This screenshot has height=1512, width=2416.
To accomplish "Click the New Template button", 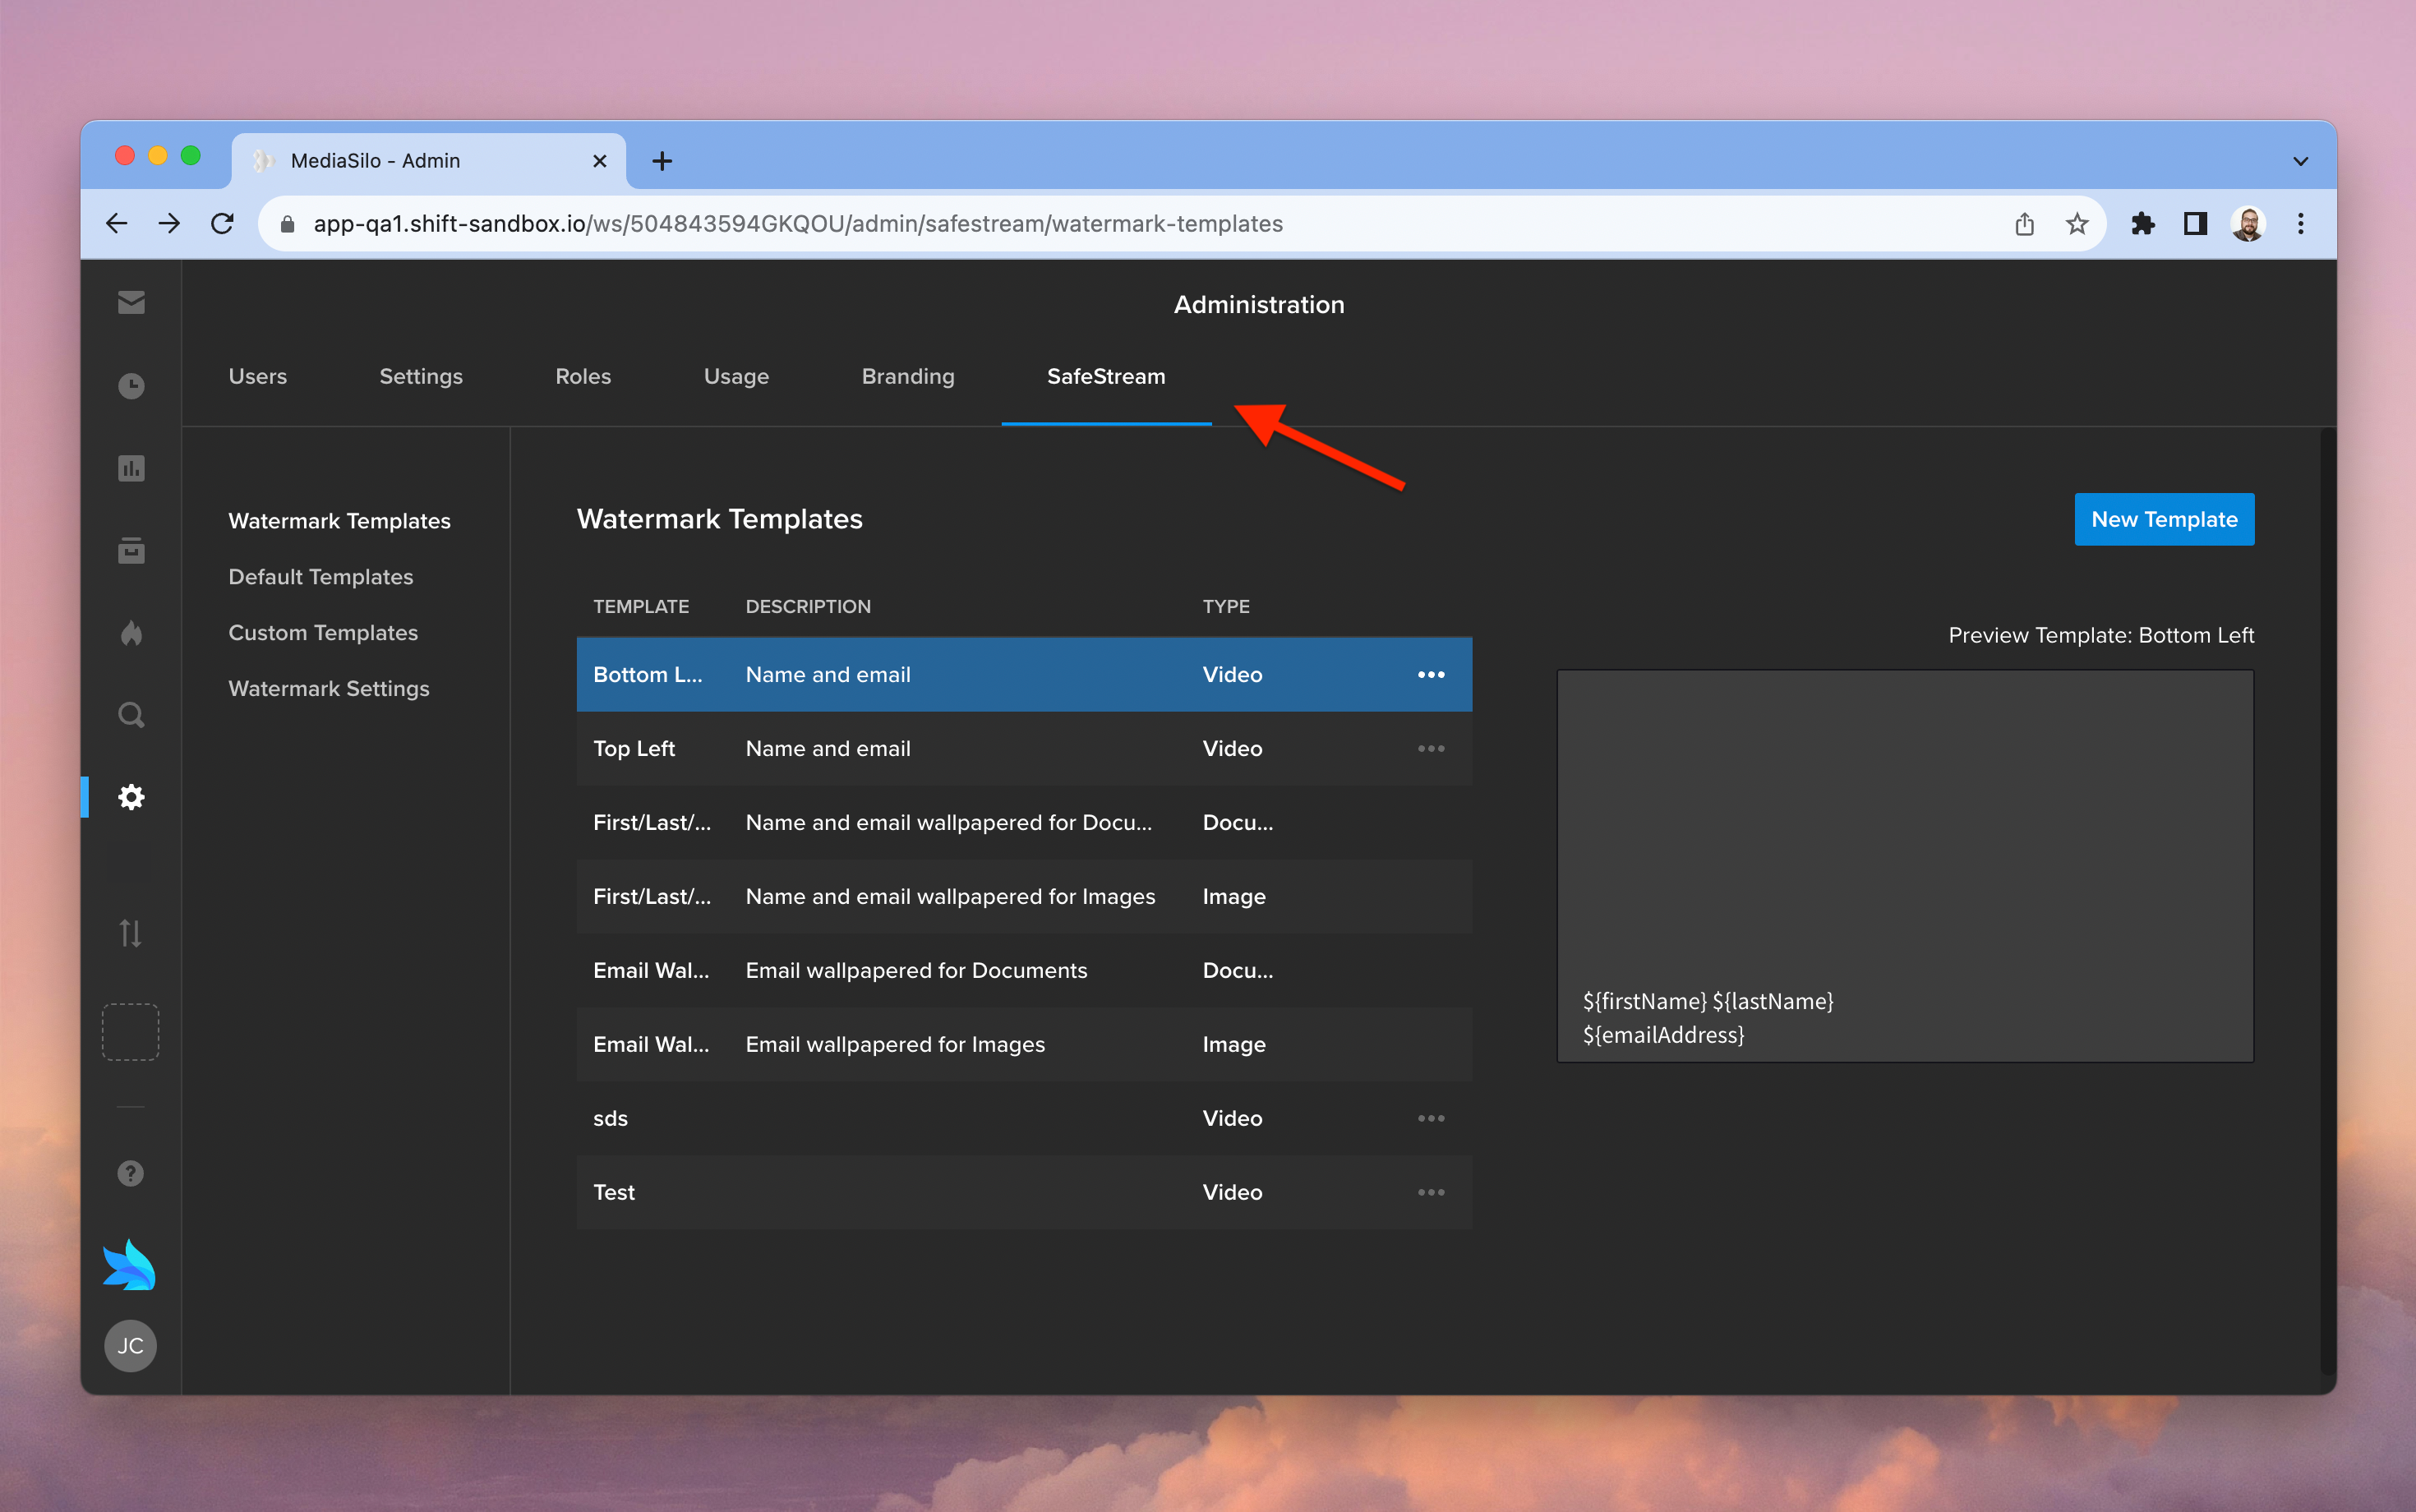I will tap(2164, 520).
